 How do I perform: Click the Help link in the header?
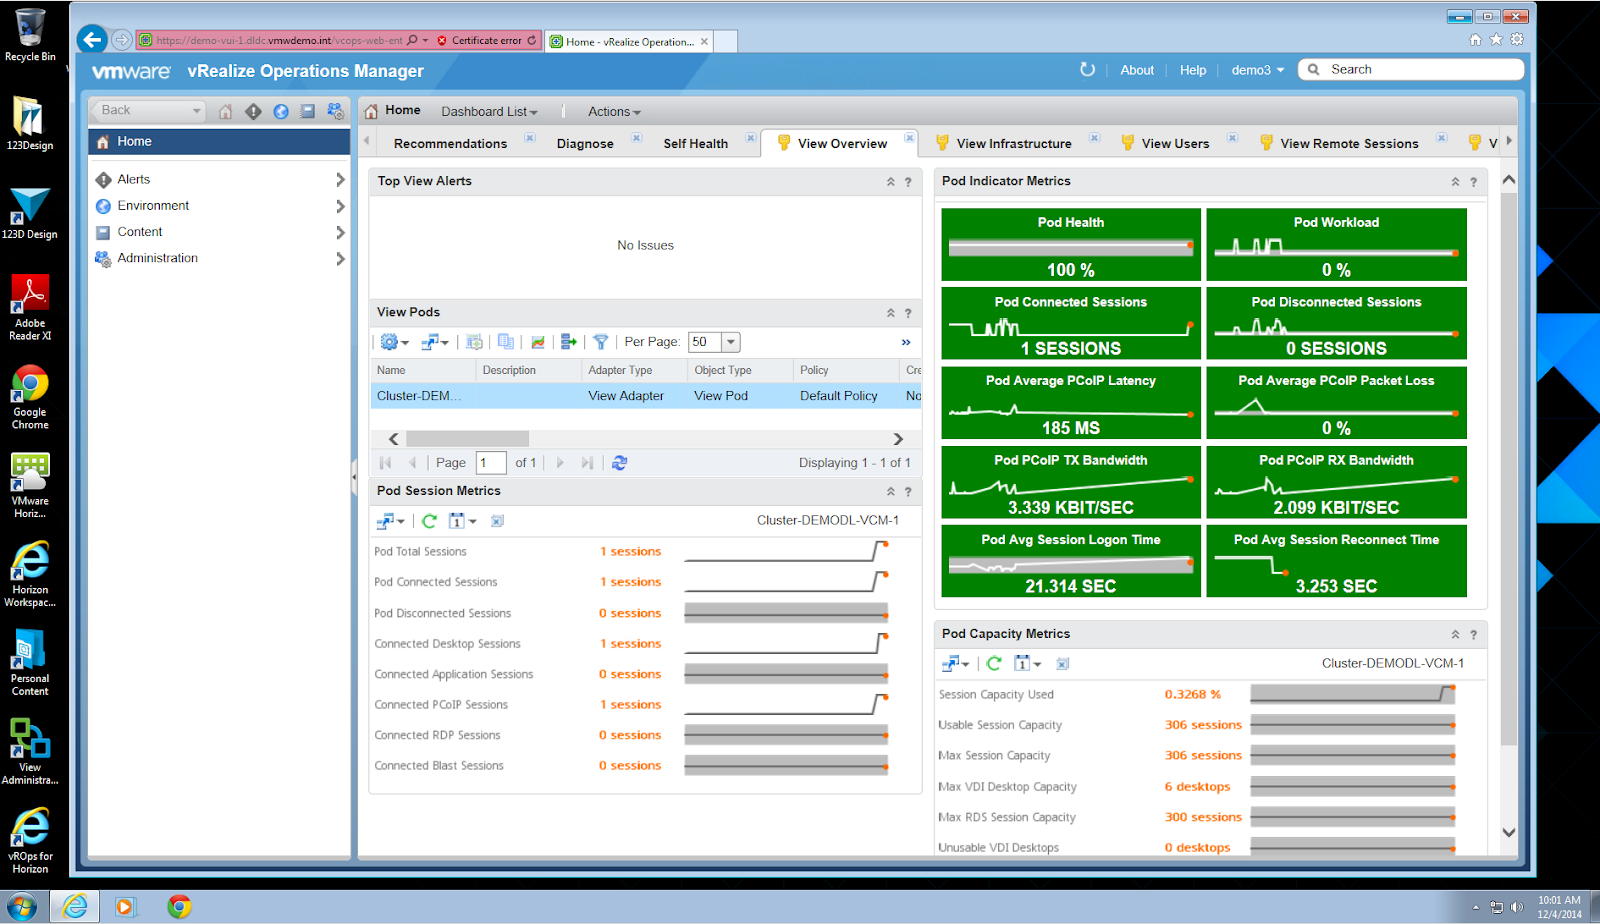[1192, 70]
